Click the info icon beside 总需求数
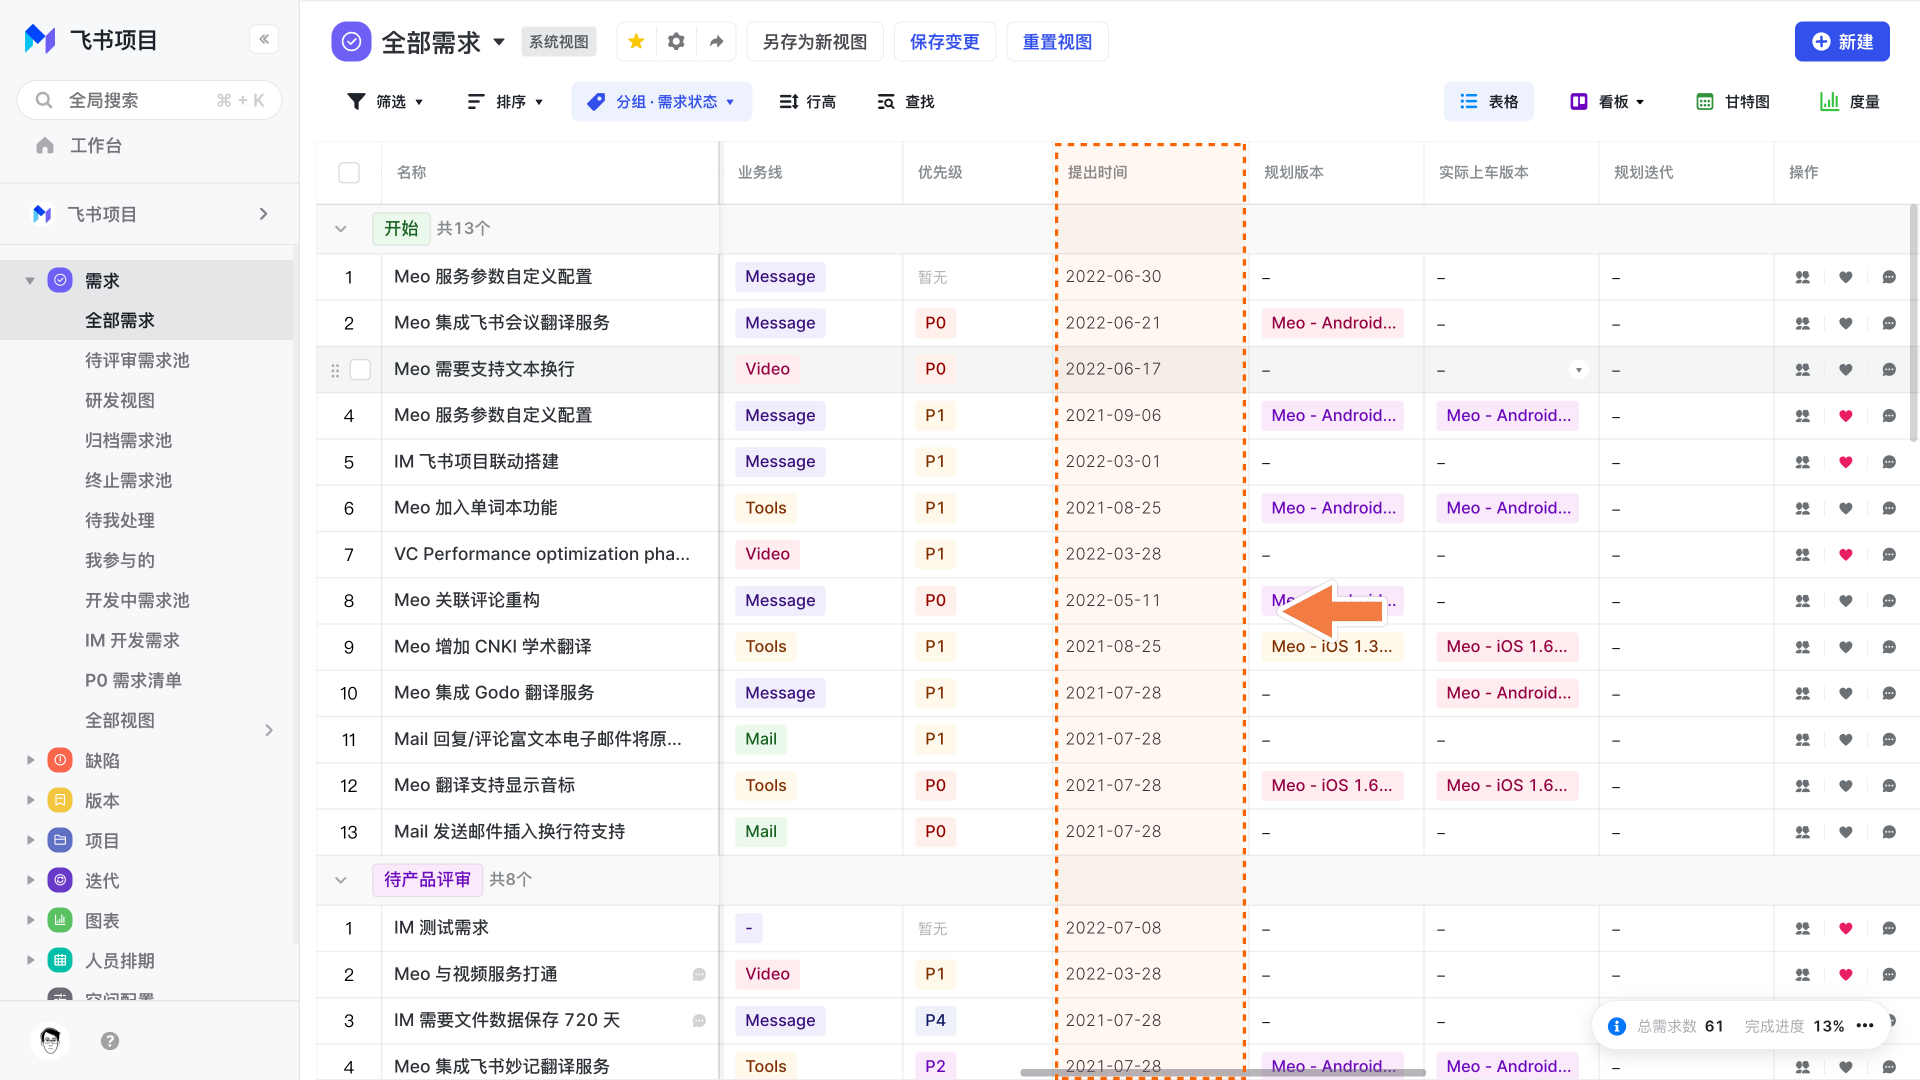This screenshot has width=1920, height=1080. [x=1616, y=1026]
